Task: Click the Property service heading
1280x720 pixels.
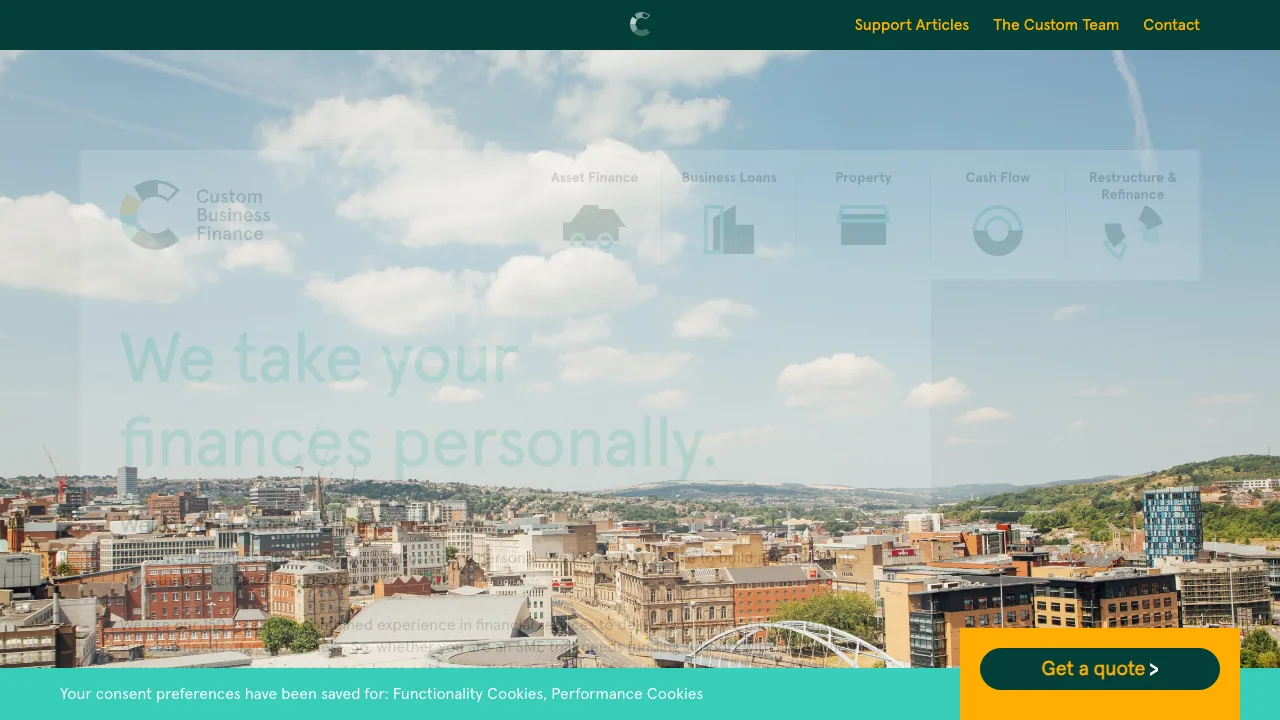Action: point(863,177)
